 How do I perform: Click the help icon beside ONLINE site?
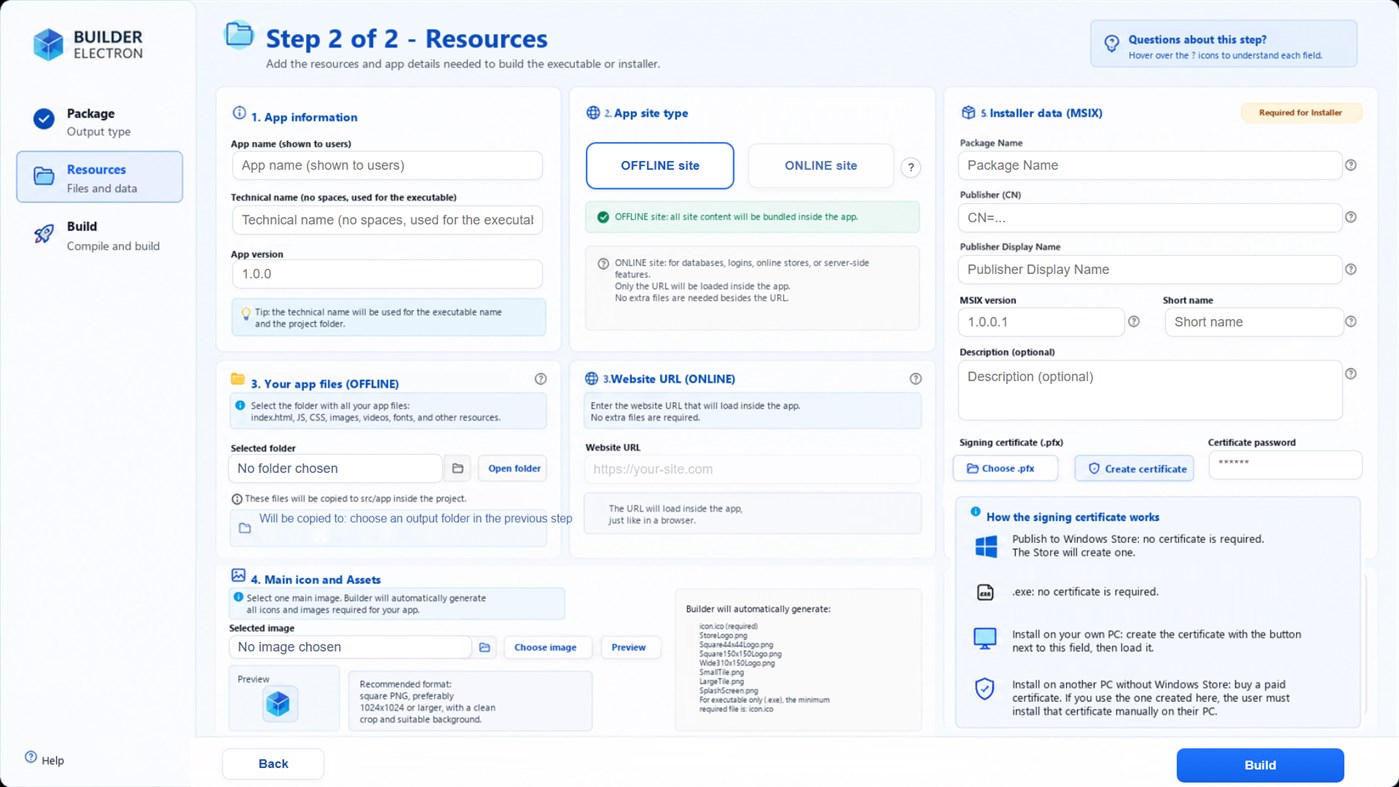tap(910, 167)
